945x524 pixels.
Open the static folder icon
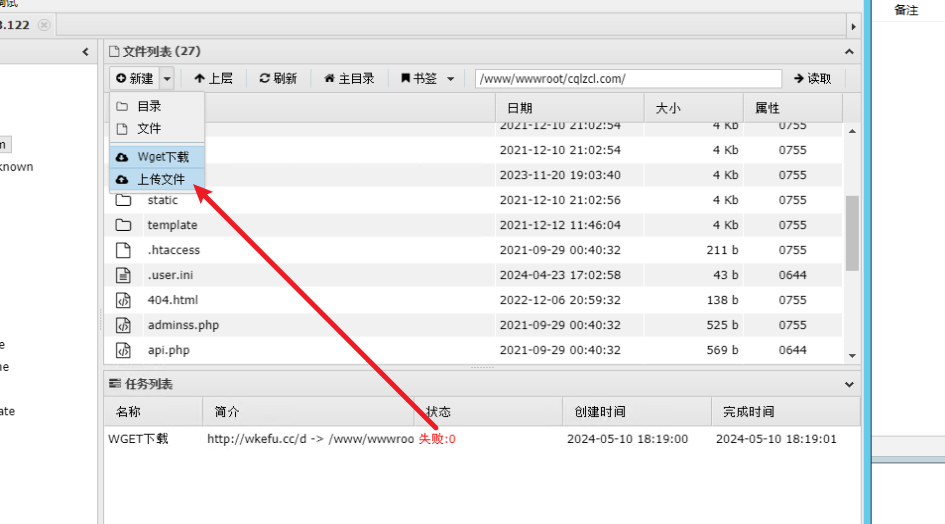pyautogui.click(x=123, y=200)
